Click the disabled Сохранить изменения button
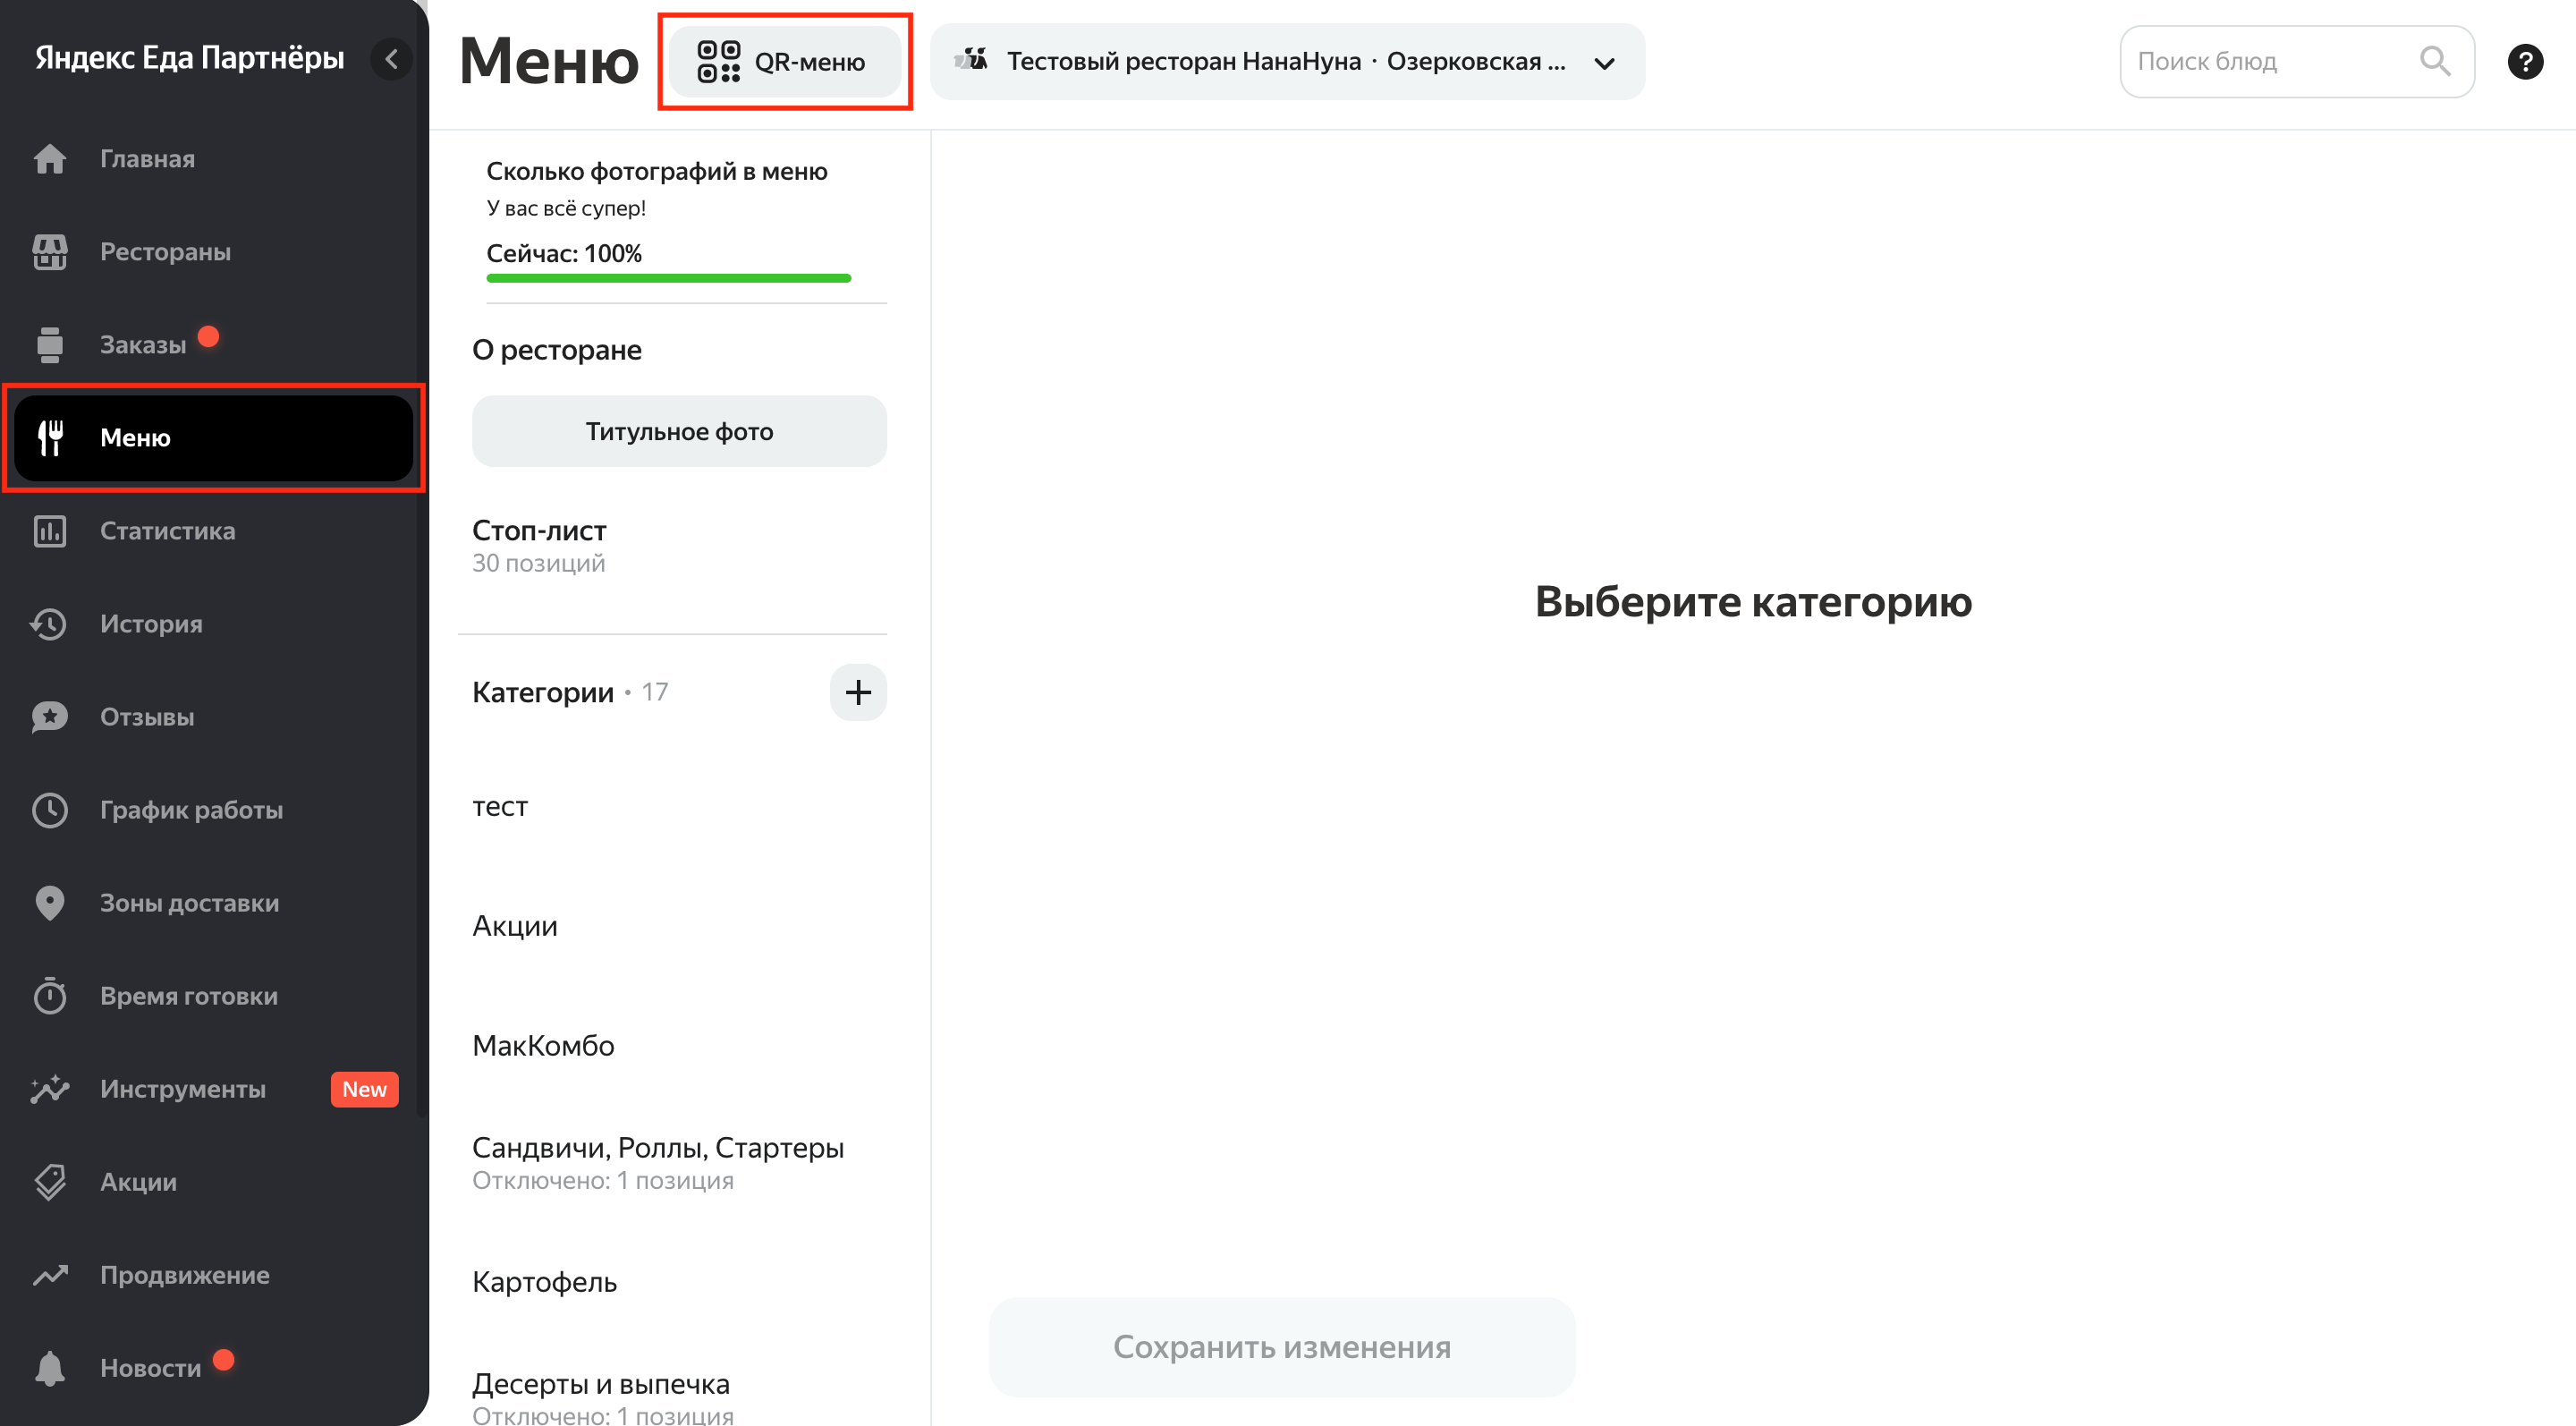The image size is (2576, 1426). tap(1282, 1347)
